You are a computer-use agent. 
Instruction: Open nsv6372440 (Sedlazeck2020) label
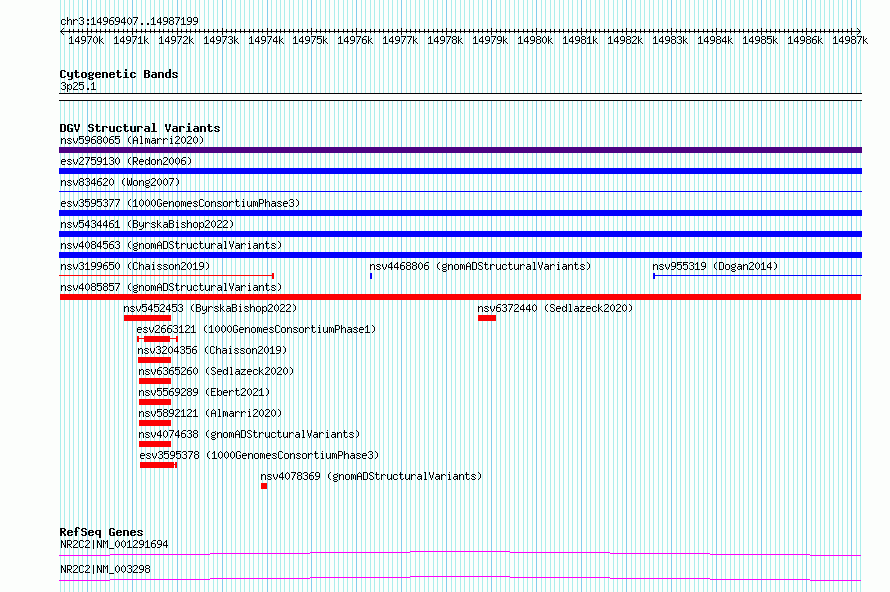click(x=555, y=308)
